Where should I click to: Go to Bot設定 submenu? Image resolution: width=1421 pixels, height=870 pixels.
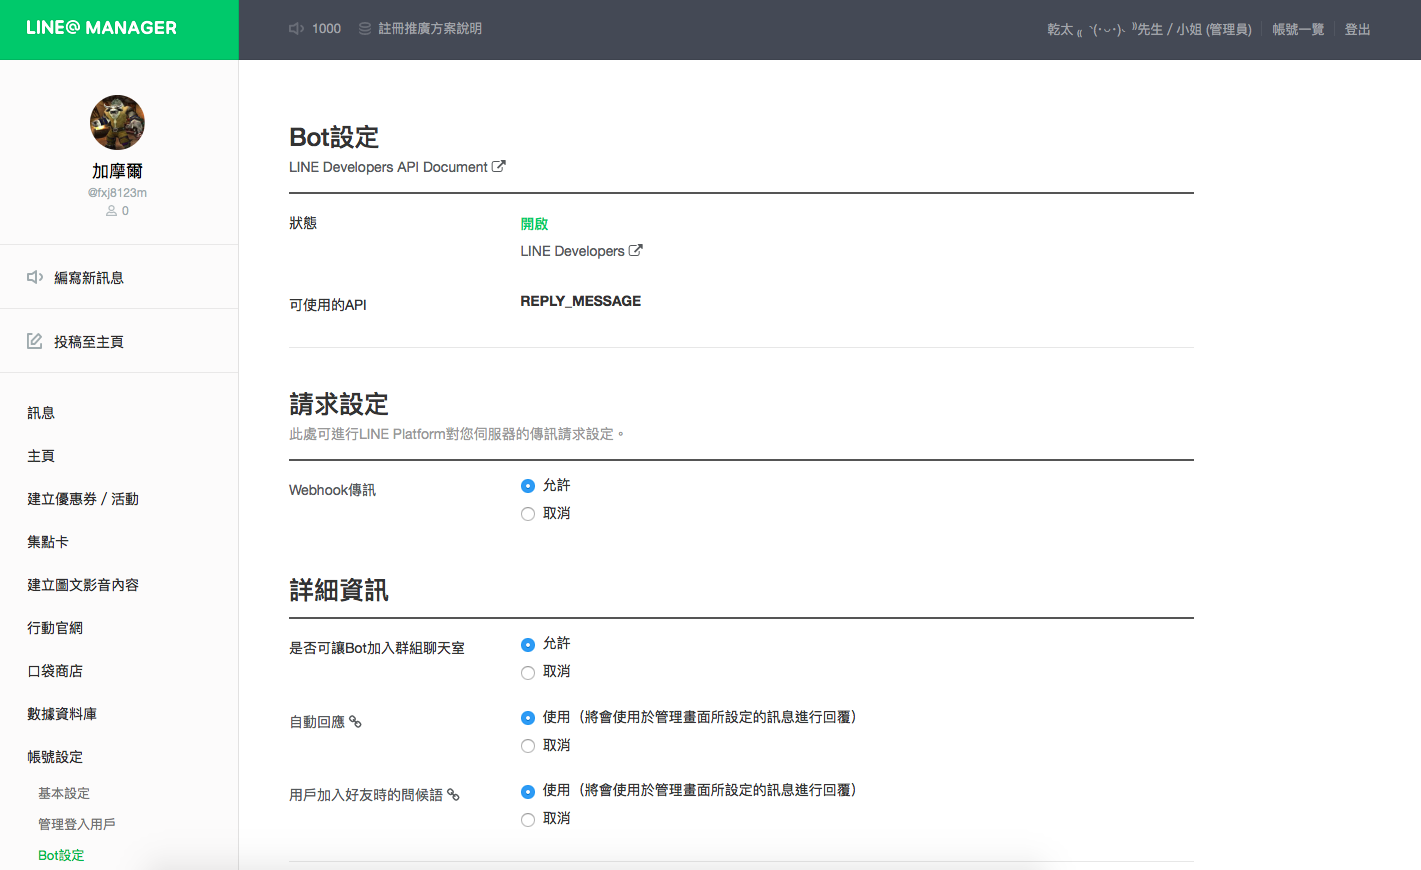(61, 855)
